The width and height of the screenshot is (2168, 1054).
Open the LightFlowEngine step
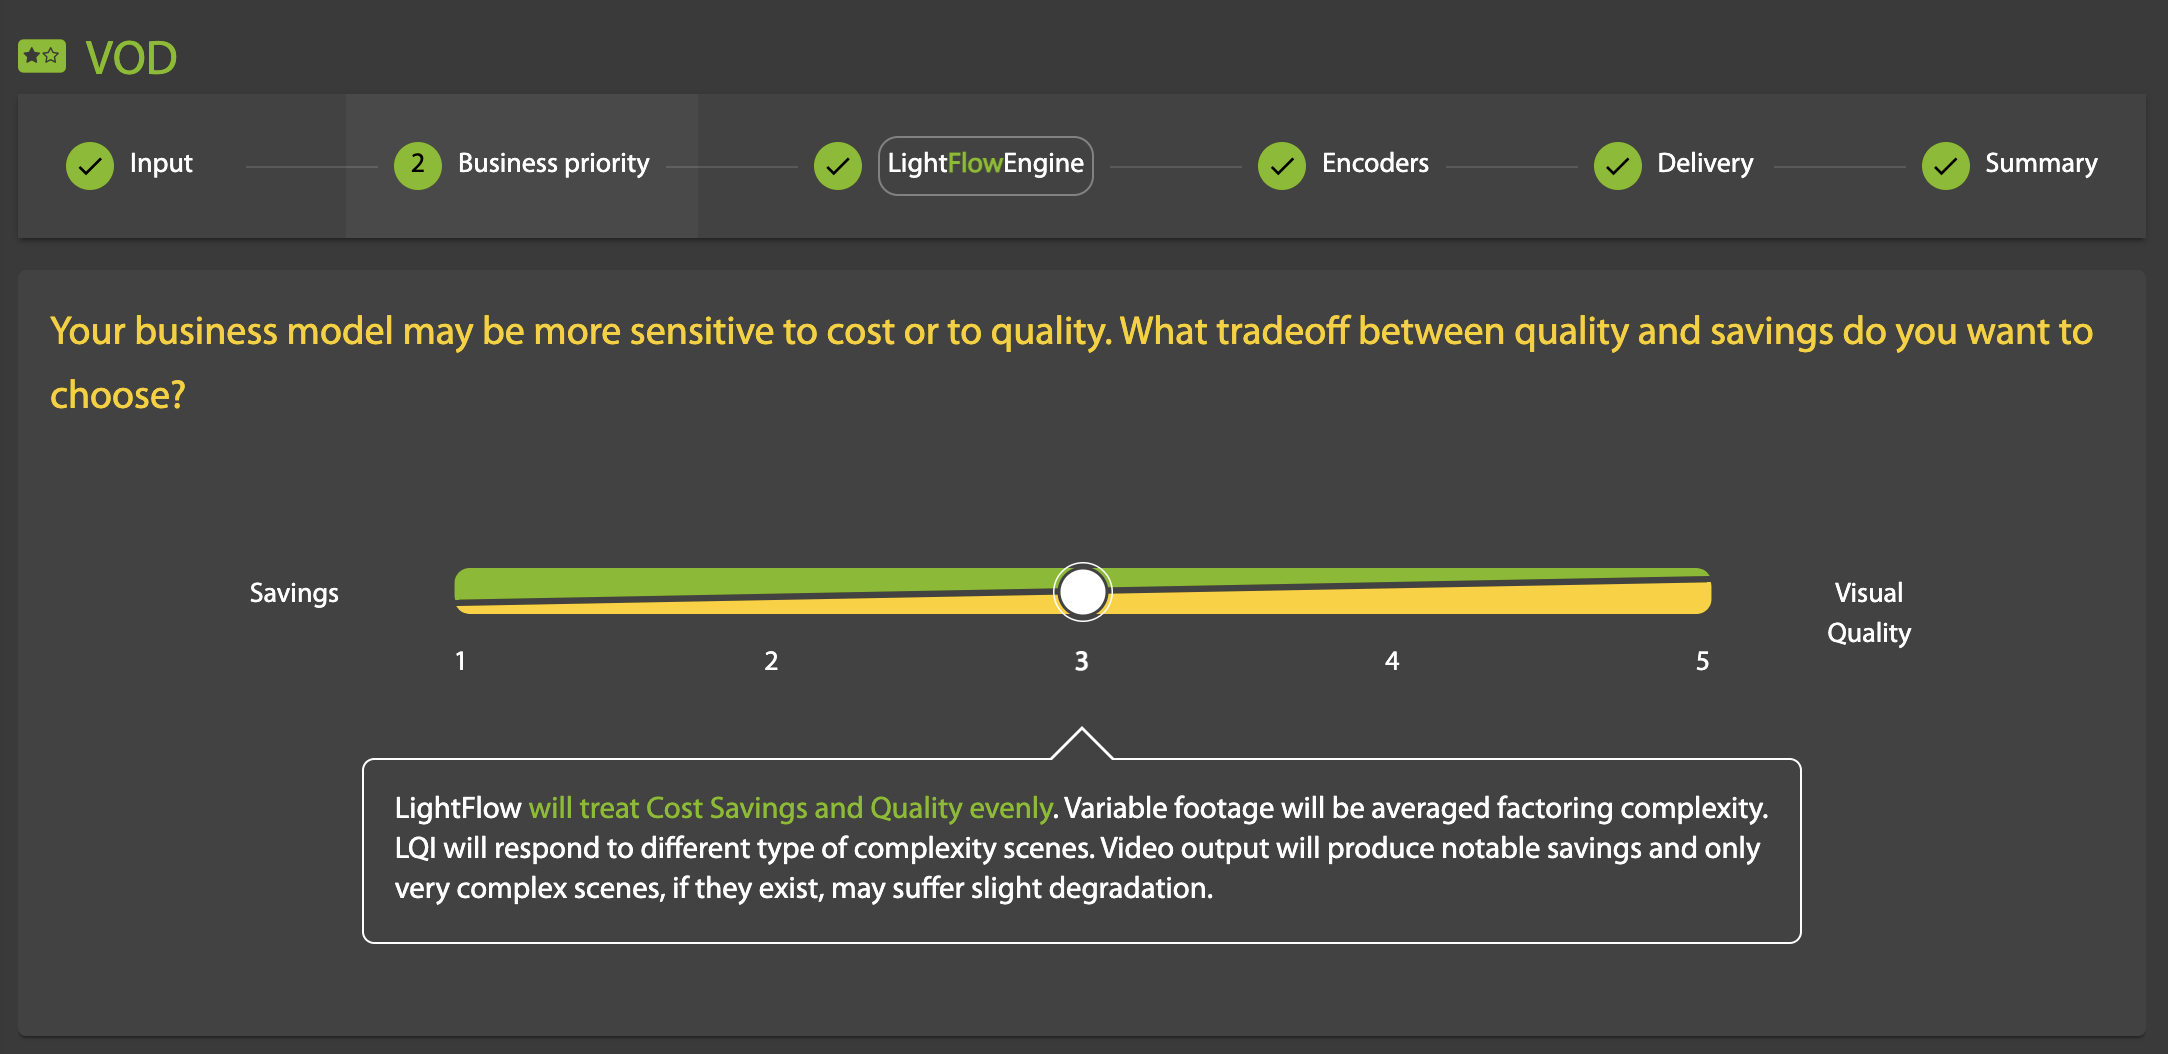click(985, 164)
